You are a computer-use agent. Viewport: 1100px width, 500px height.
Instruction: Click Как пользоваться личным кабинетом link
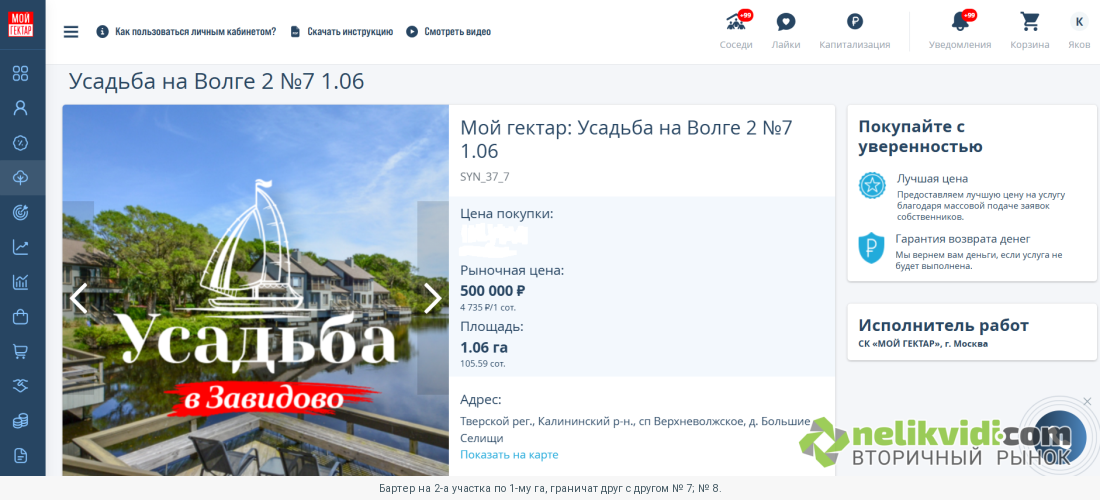(x=196, y=32)
